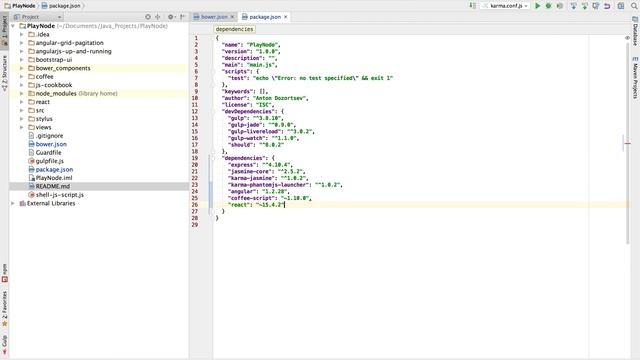Start debugging with the green bug icon
Image resolution: width=640 pixels, height=360 pixels.
549,6
